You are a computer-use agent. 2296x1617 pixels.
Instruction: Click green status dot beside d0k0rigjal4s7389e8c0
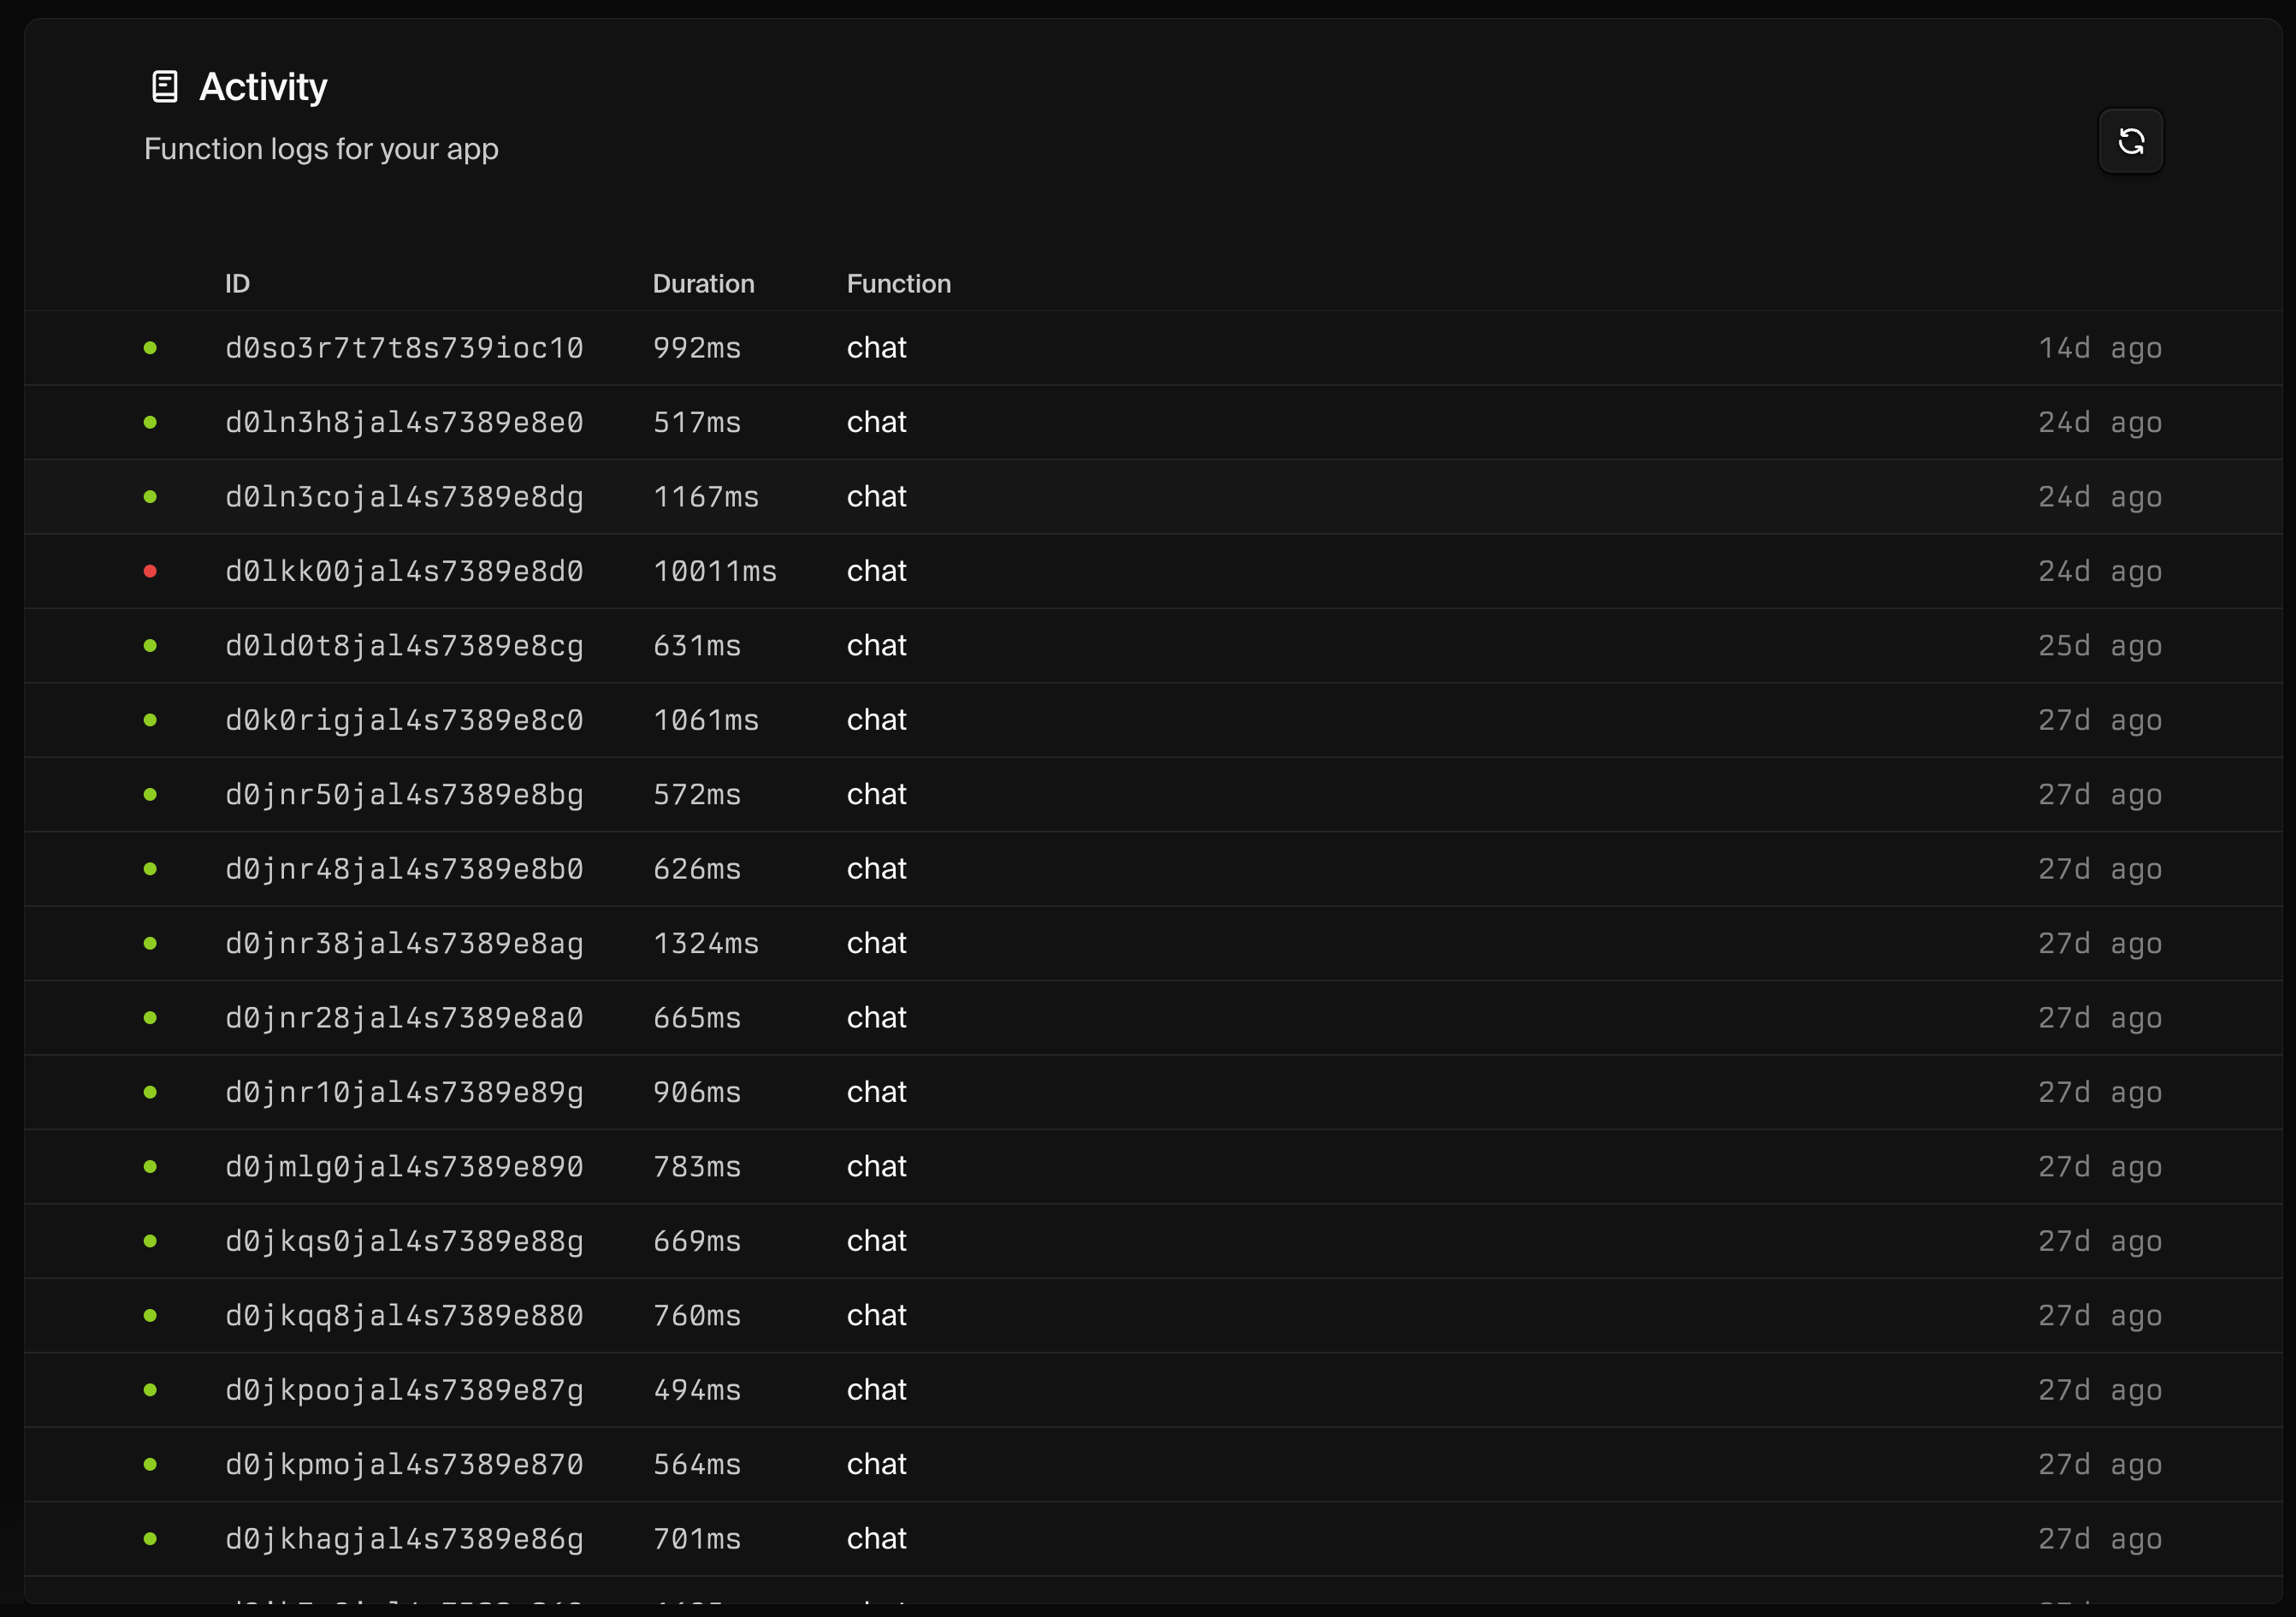coord(150,720)
